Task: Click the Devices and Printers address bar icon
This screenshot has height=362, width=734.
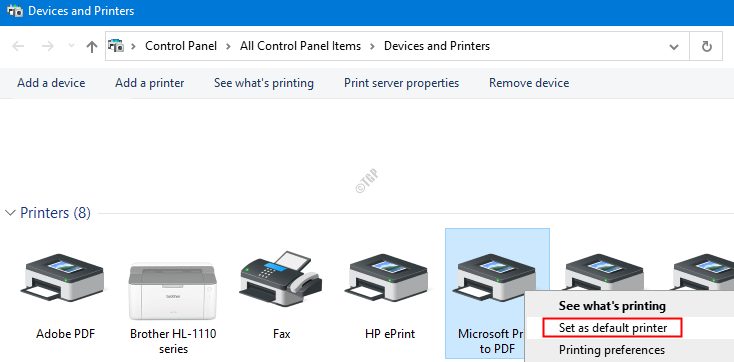Action: point(116,46)
